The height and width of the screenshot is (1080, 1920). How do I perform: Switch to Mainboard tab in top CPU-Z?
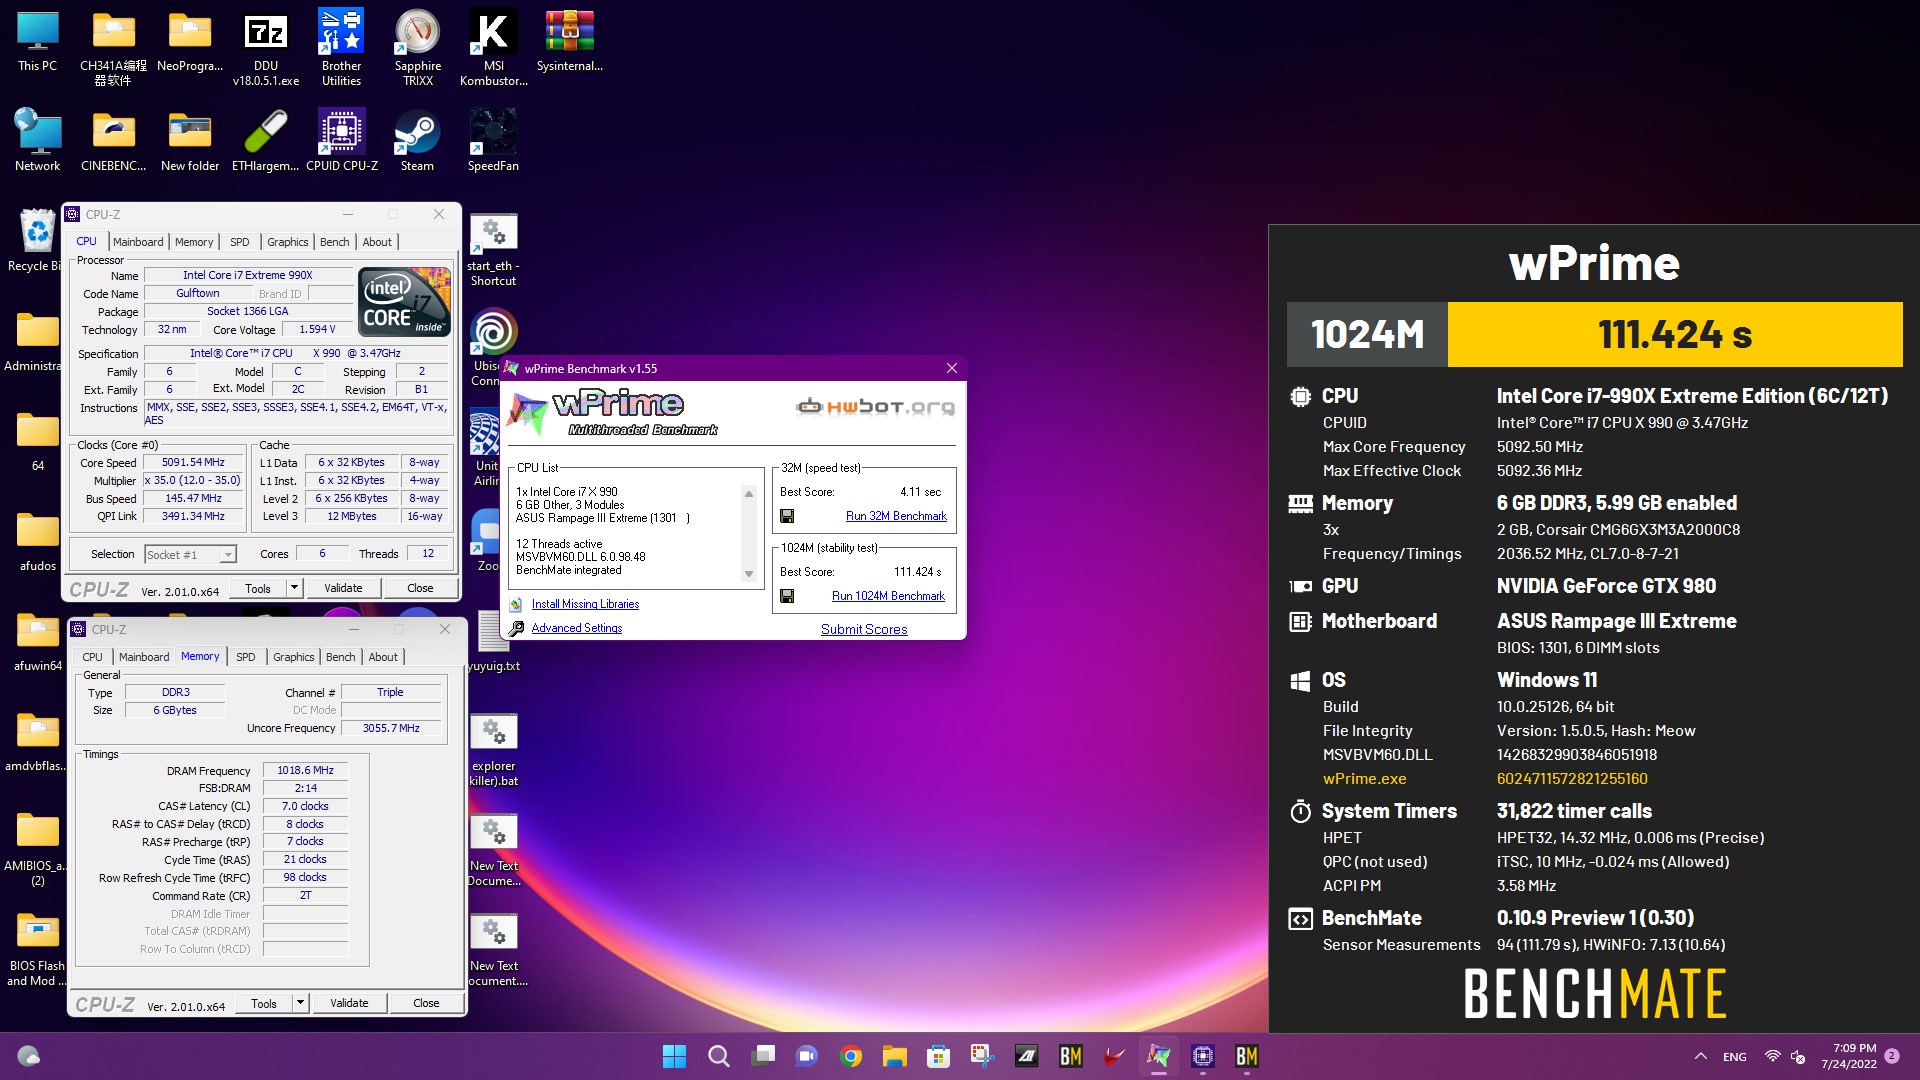coord(138,242)
